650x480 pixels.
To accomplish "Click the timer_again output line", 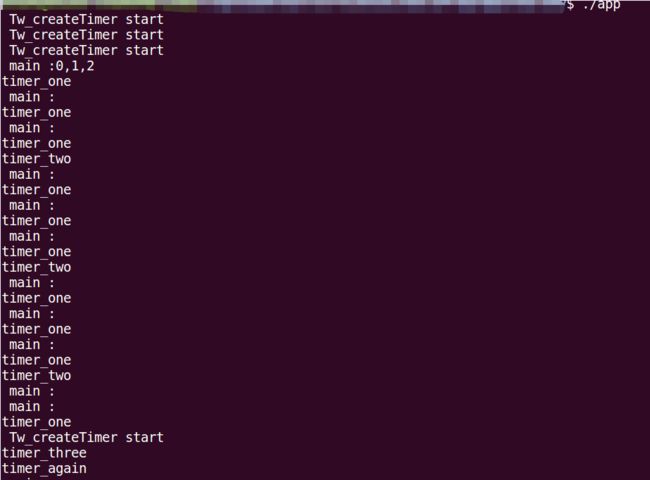I will [44, 469].
